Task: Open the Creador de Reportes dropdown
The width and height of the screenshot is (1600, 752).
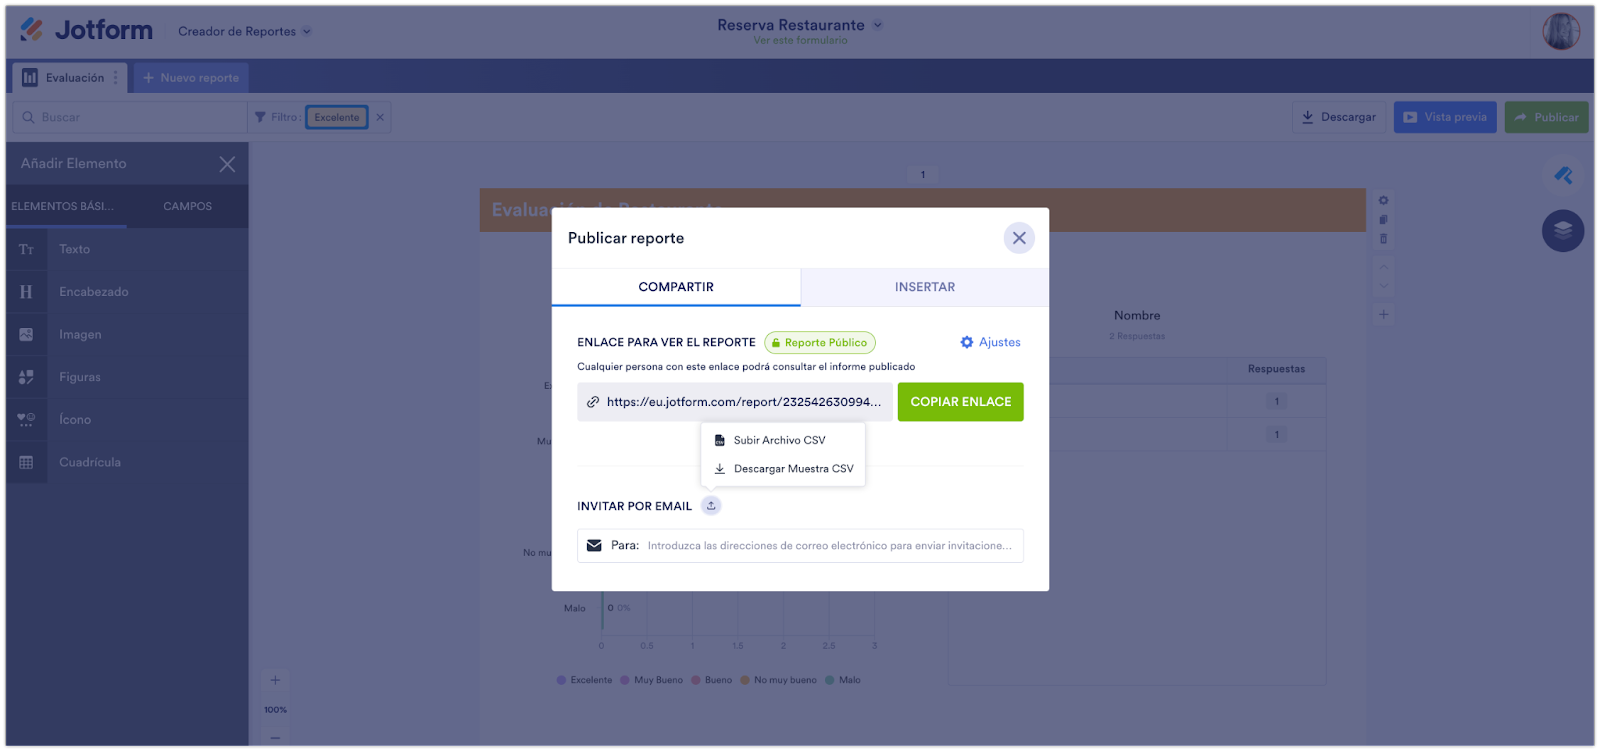Action: 245,31
